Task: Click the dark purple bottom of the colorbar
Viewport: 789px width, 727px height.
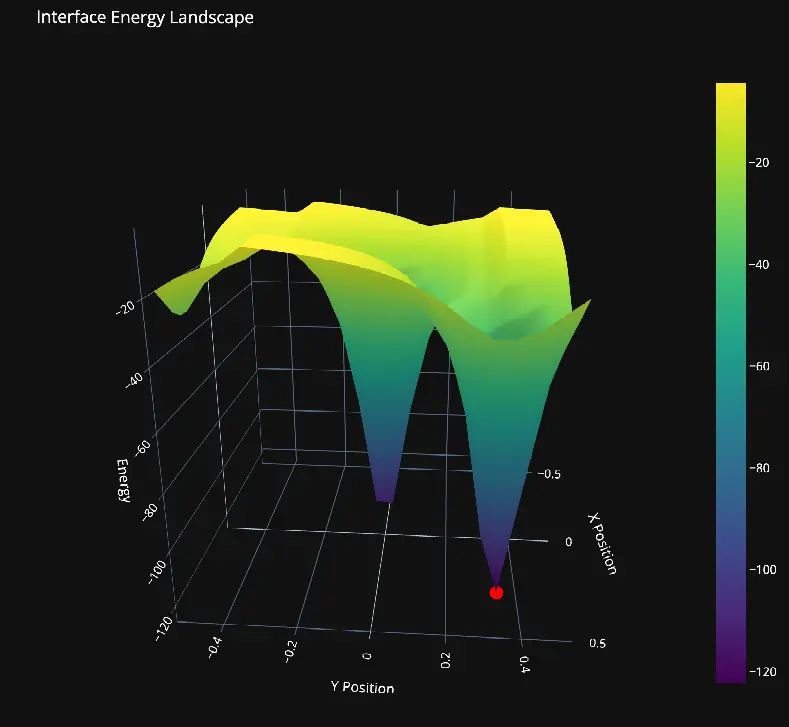Action: click(731, 675)
